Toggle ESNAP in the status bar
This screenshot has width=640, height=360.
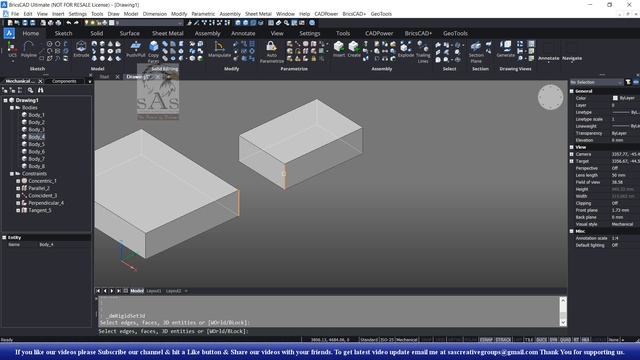click(486, 340)
